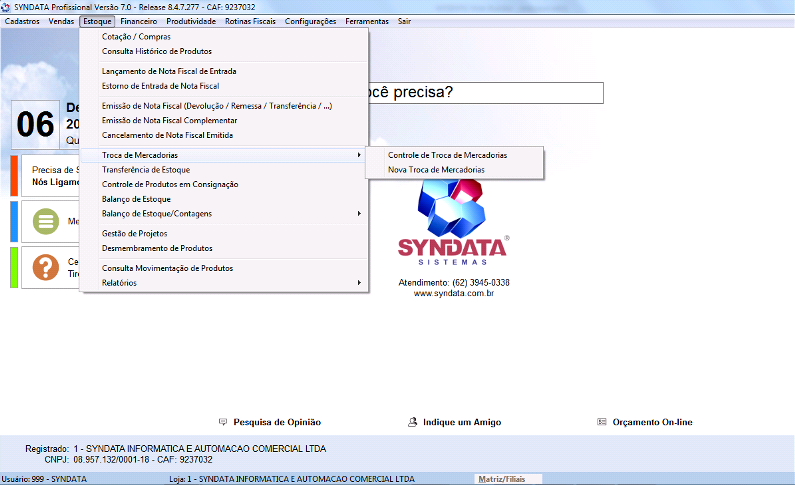The width and height of the screenshot is (795, 485).
Task: Select Controle de Produtos em Consignação
Action: pyautogui.click(x=224, y=184)
